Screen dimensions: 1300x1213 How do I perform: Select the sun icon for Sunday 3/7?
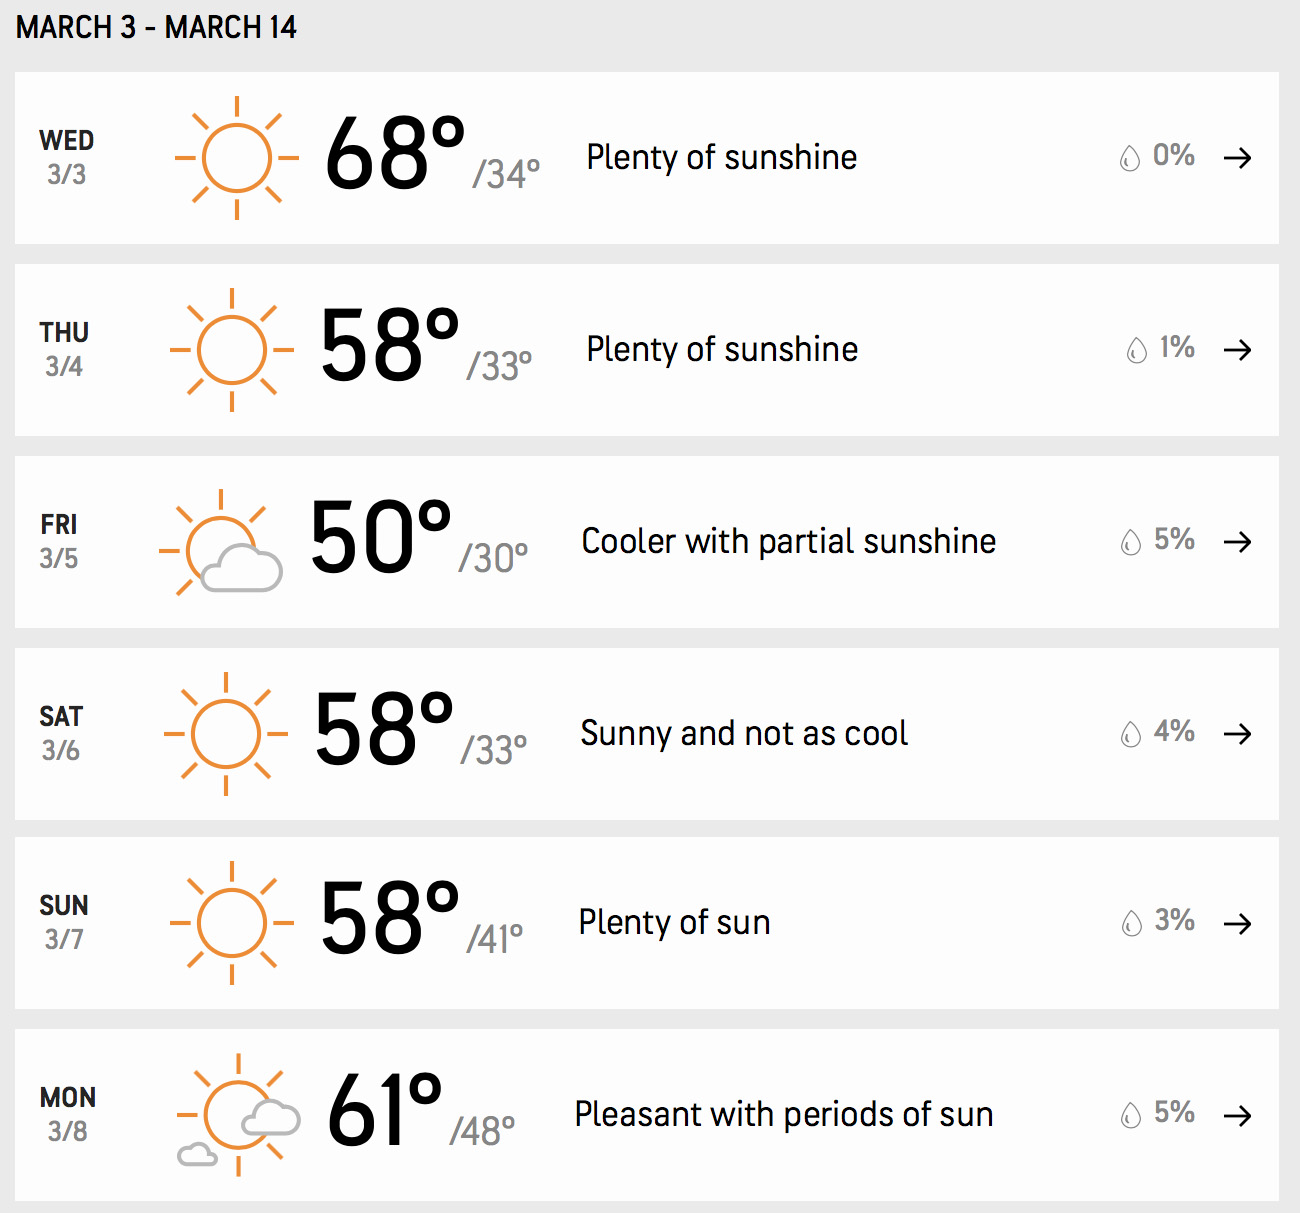tap(232, 923)
